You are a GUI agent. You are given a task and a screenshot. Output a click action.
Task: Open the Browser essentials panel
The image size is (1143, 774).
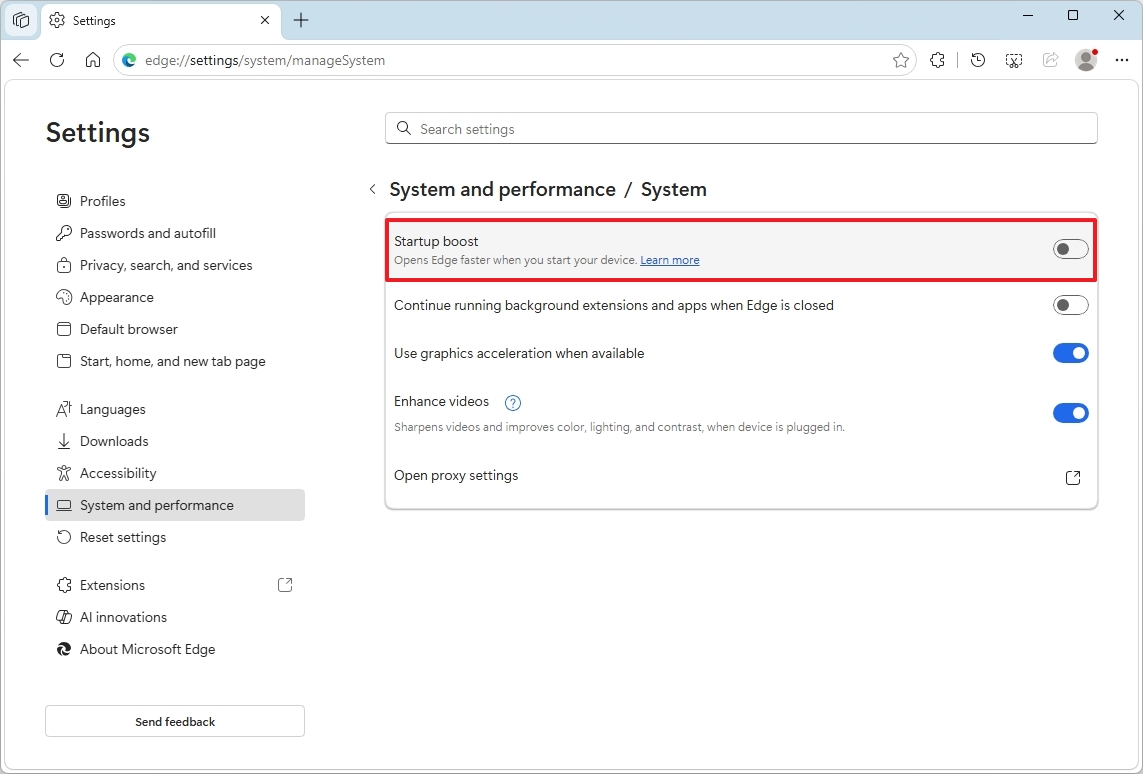(937, 60)
